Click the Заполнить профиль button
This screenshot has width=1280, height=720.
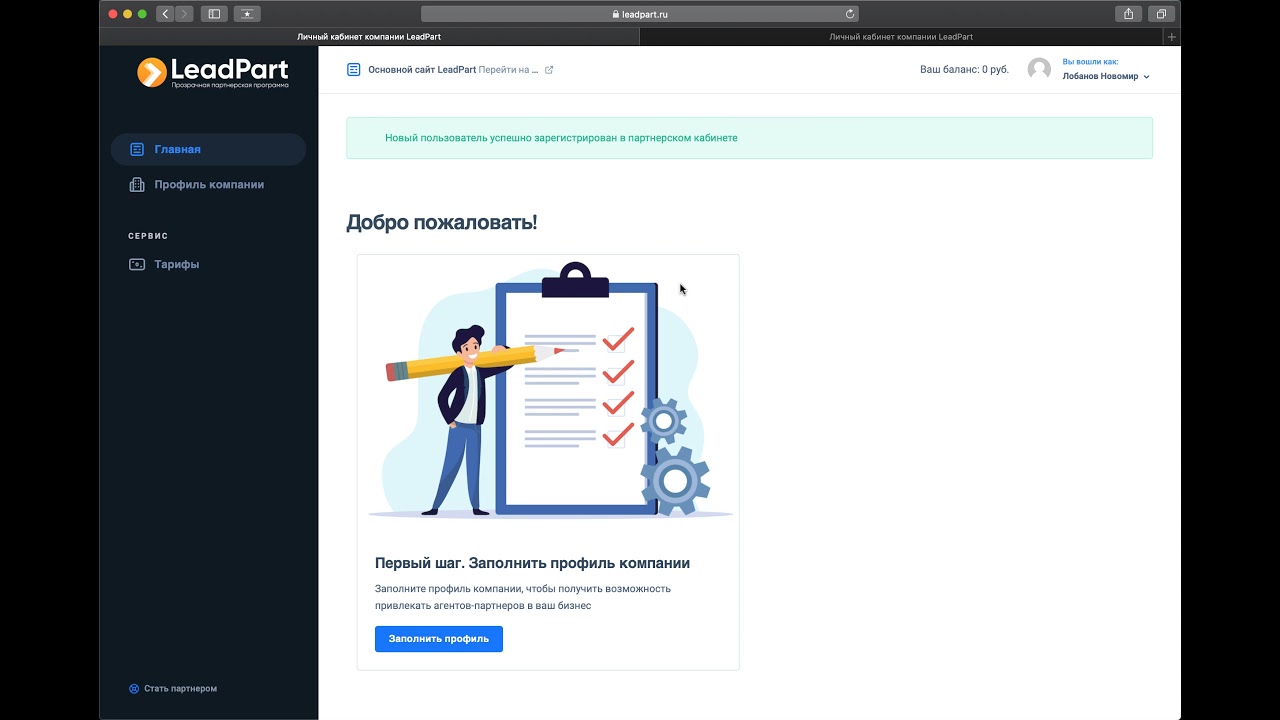pyautogui.click(x=439, y=639)
